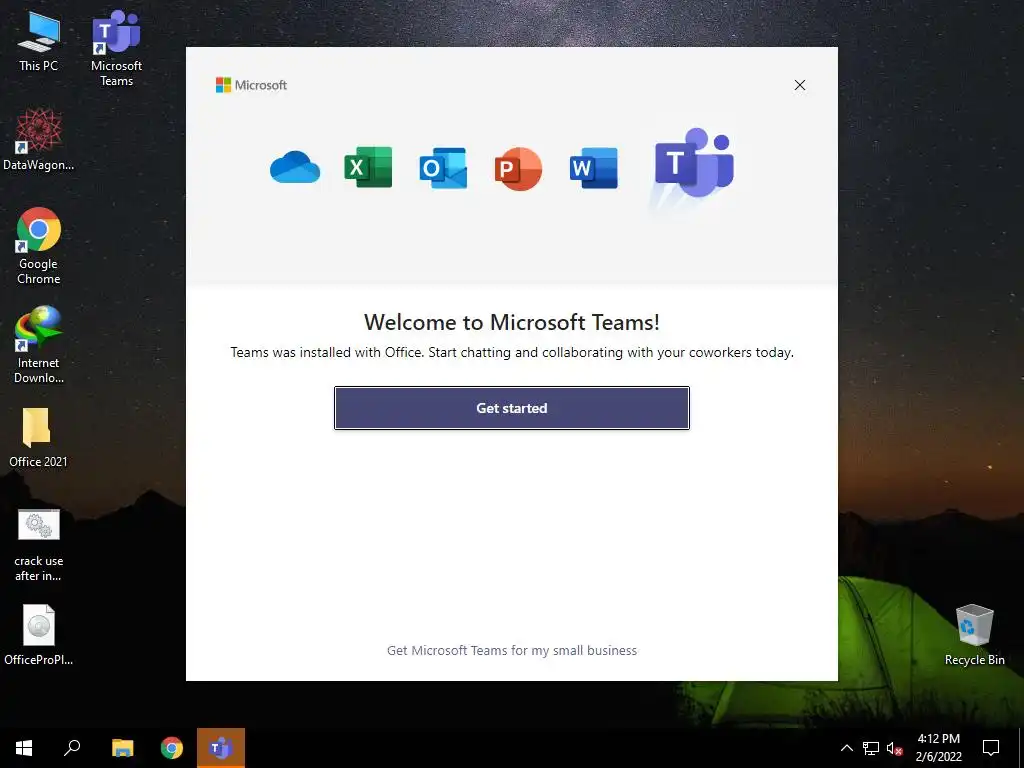This screenshot has height=768, width=1024.
Task: Select the Recycle Bin icon
Action: (x=974, y=634)
